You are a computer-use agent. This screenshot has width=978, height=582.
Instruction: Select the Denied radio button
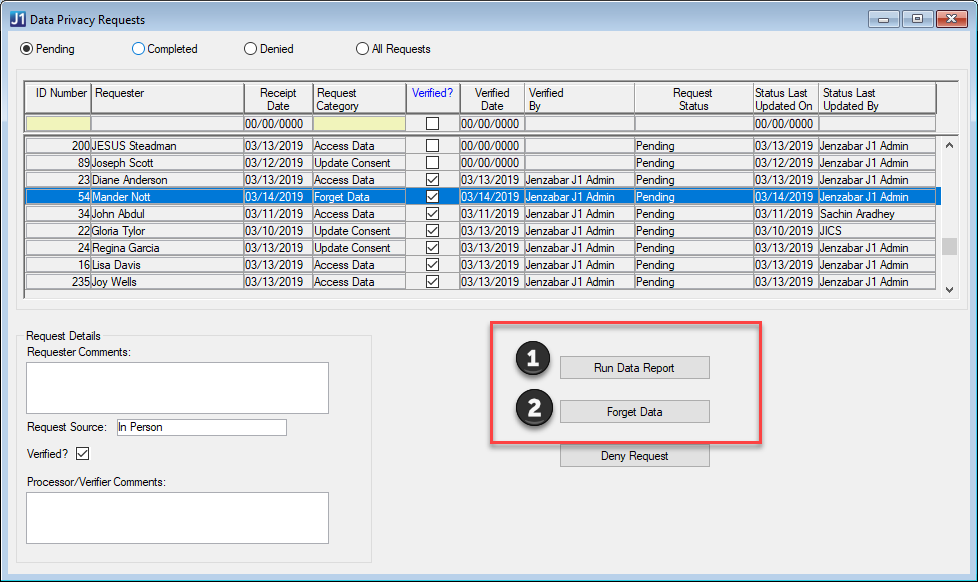point(251,49)
